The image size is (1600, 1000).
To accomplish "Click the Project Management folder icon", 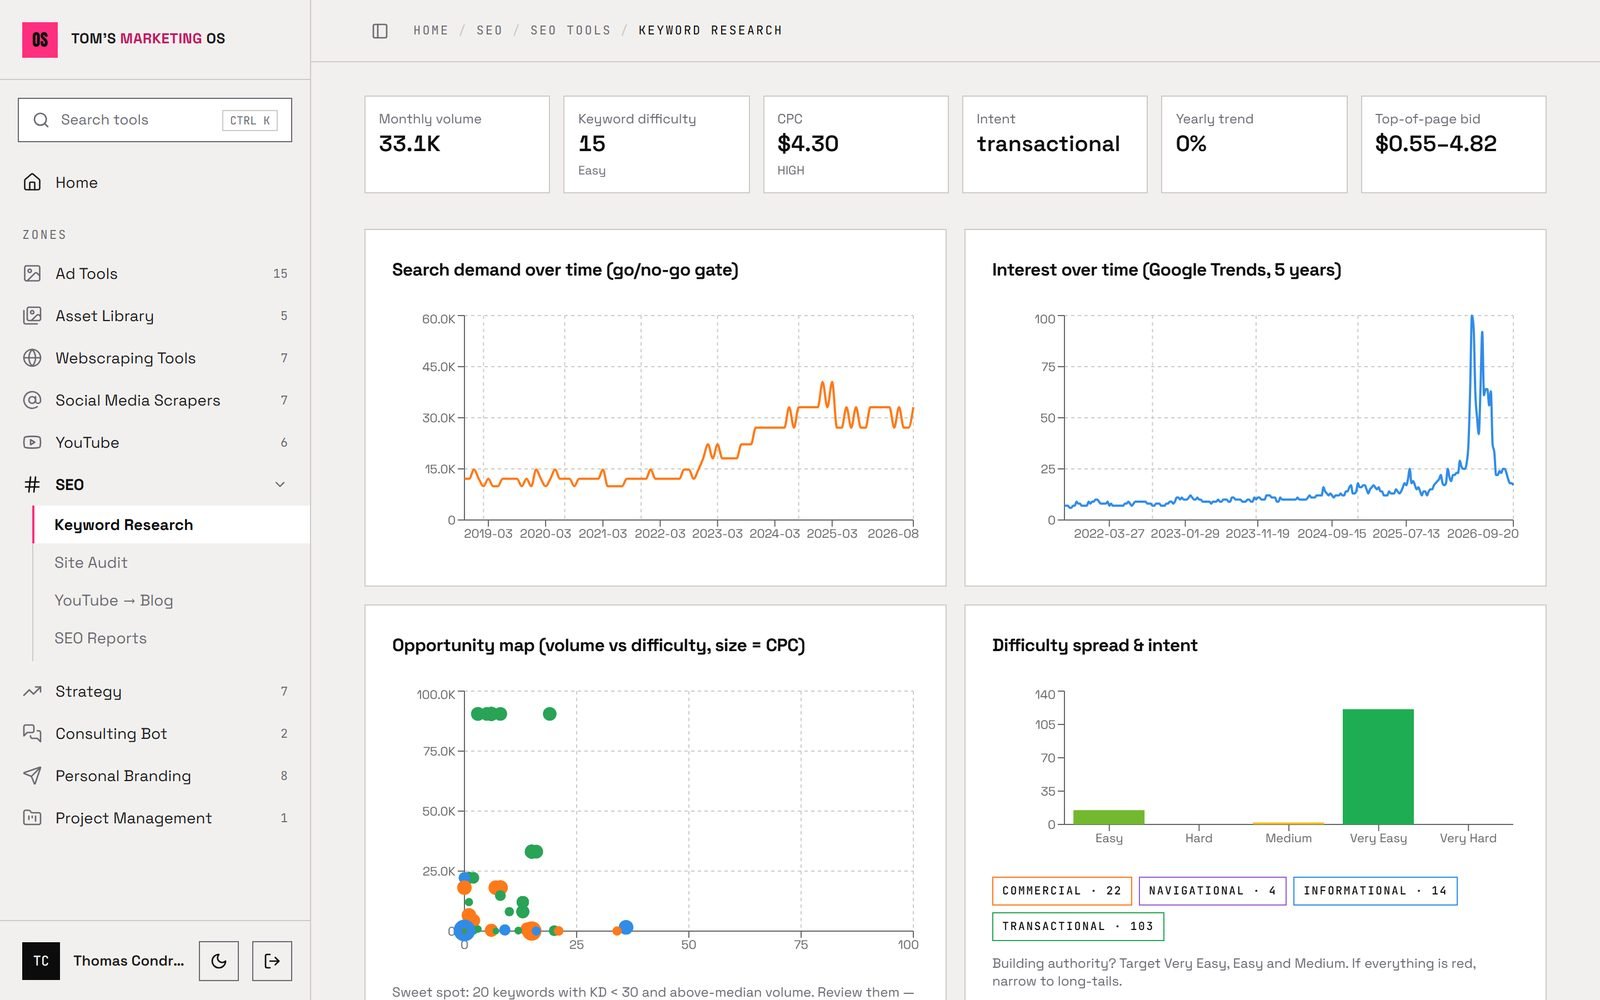I will 32,818.
